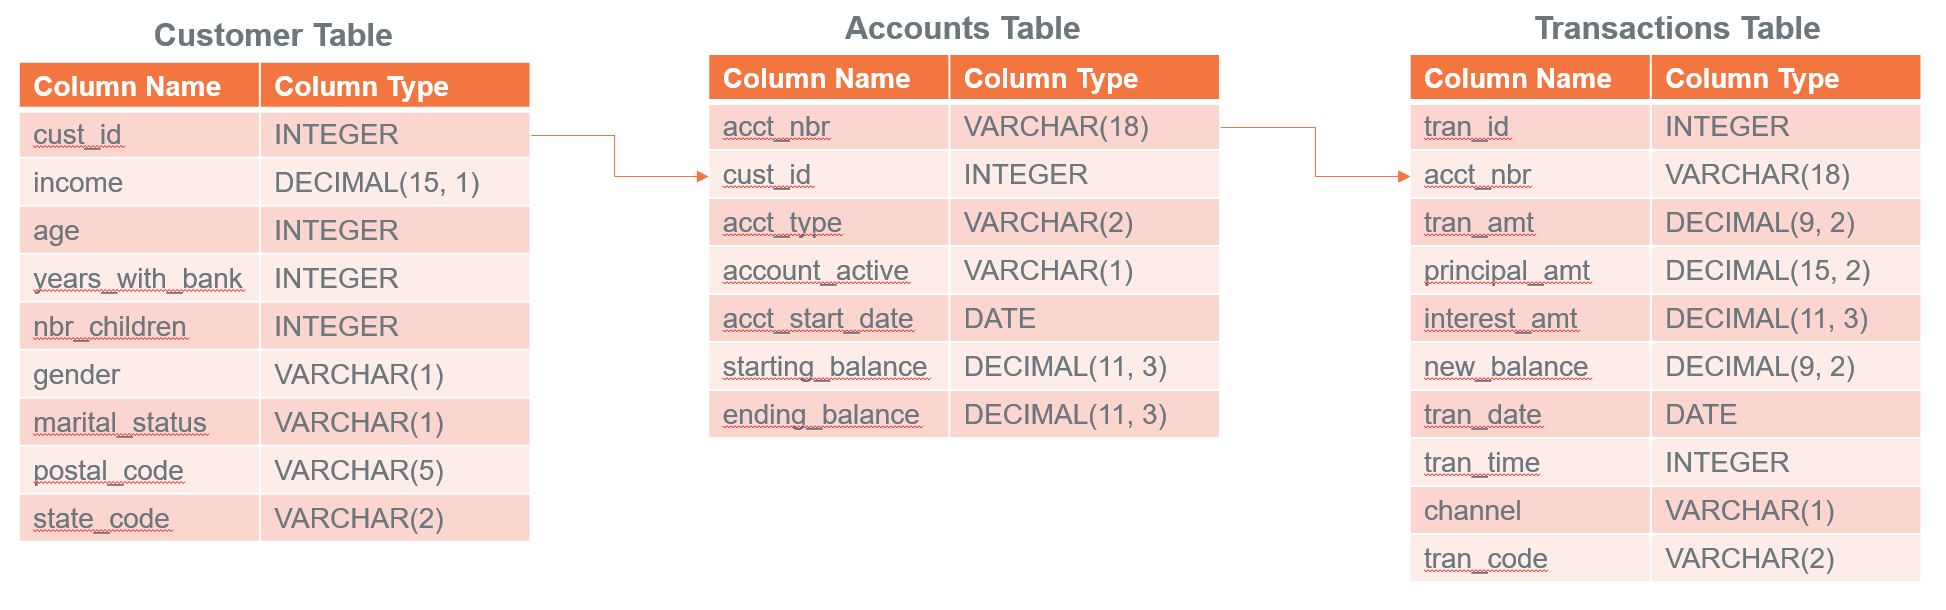
Task: Click the income column name cell
Action: (78, 183)
